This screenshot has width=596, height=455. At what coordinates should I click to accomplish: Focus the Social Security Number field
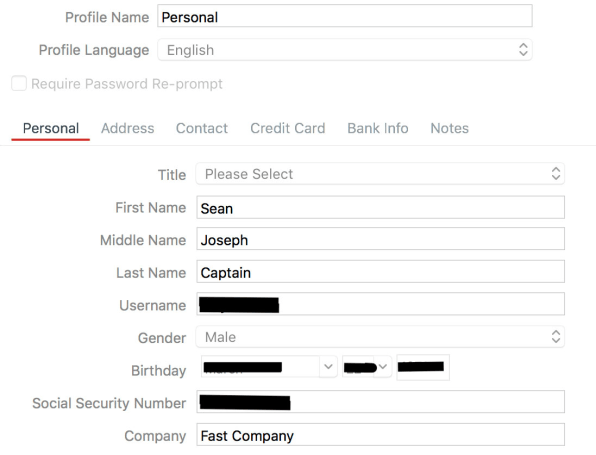click(x=380, y=402)
